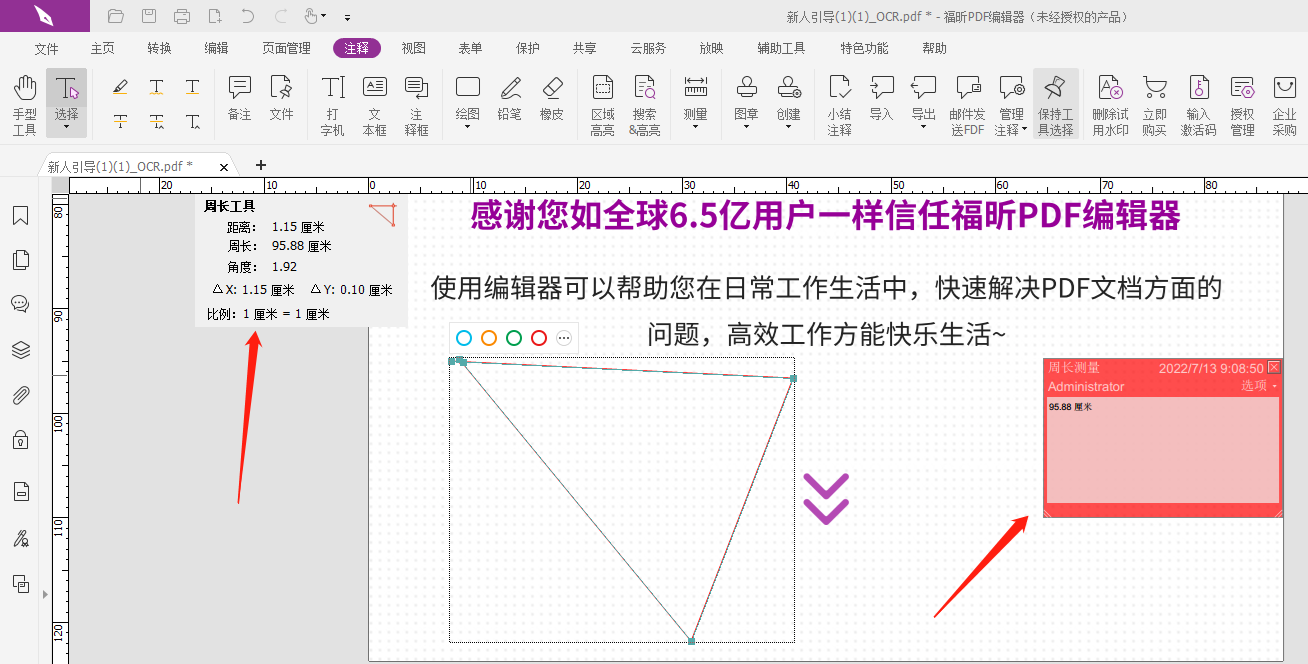Open the Bookmarks panel in the sidebar

click(20, 214)
